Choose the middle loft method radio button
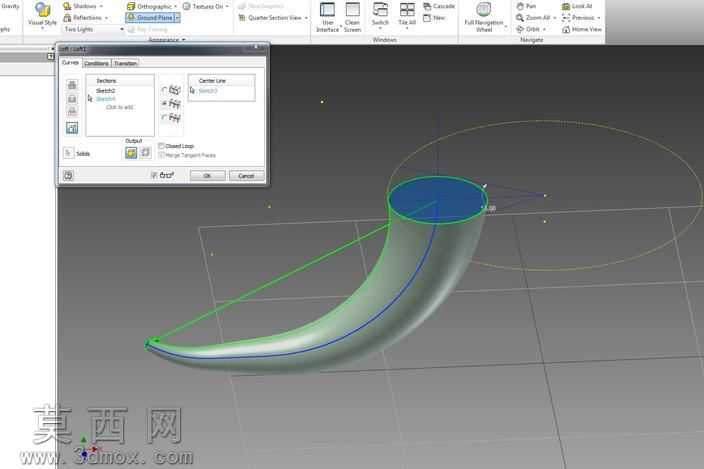The width and height of the screenshot is (704, 469). 164,104
